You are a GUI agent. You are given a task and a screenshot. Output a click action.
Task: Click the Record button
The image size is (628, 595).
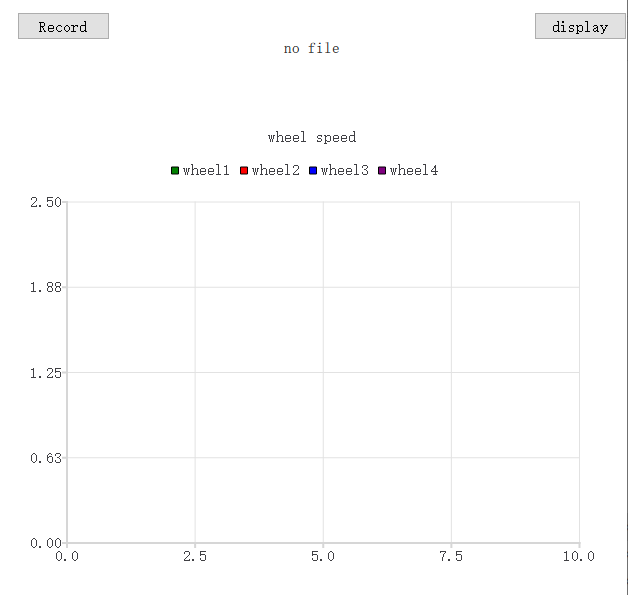(x=63, y=27)
